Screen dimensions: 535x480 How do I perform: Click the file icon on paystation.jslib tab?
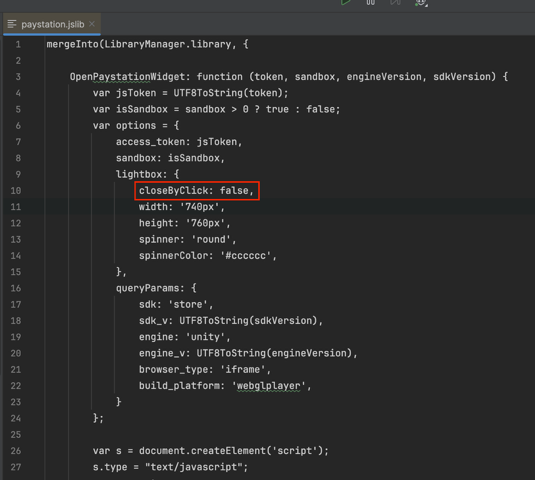coord(12,24)
